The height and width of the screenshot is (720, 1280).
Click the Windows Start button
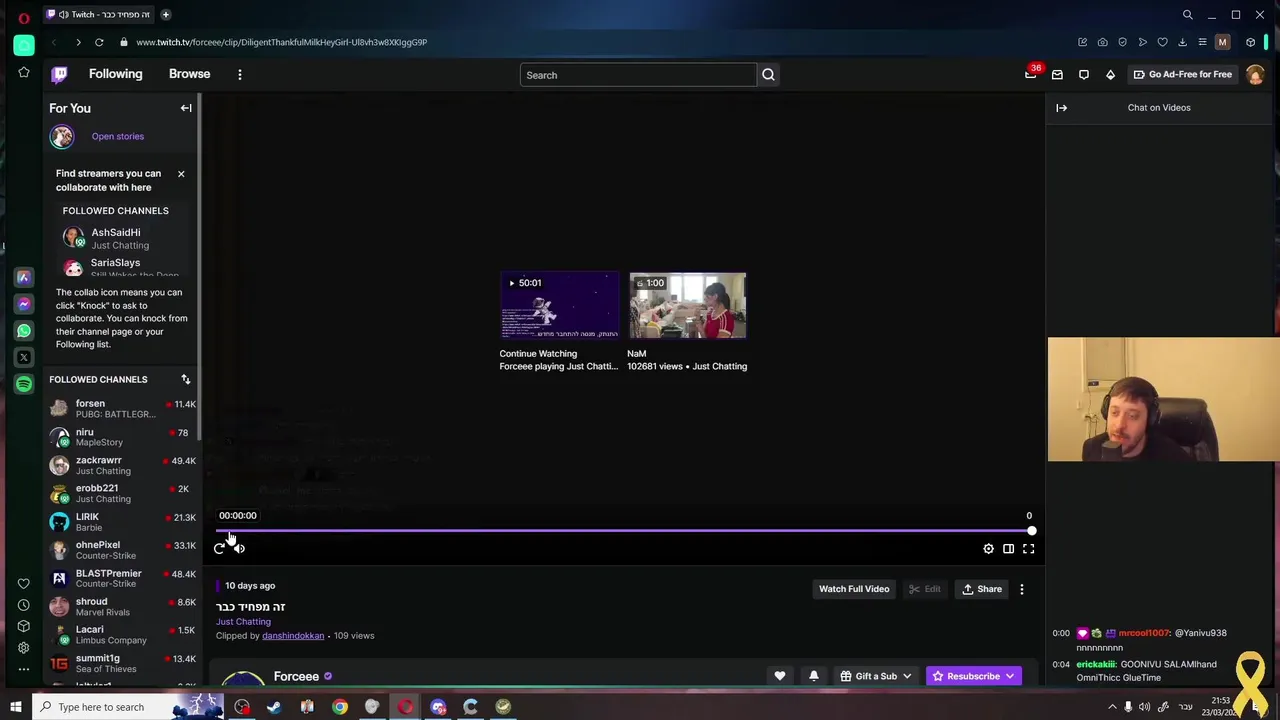pyautogui.click(x=15, y=707)
